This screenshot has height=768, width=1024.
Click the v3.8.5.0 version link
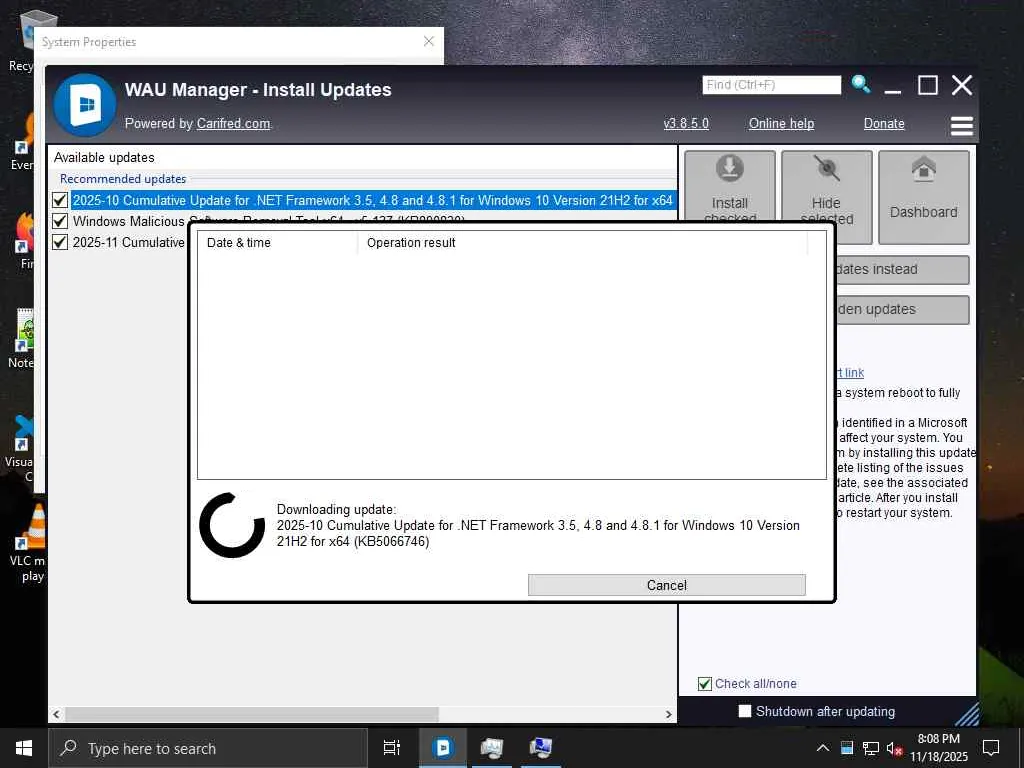click(x=686, y=123)
